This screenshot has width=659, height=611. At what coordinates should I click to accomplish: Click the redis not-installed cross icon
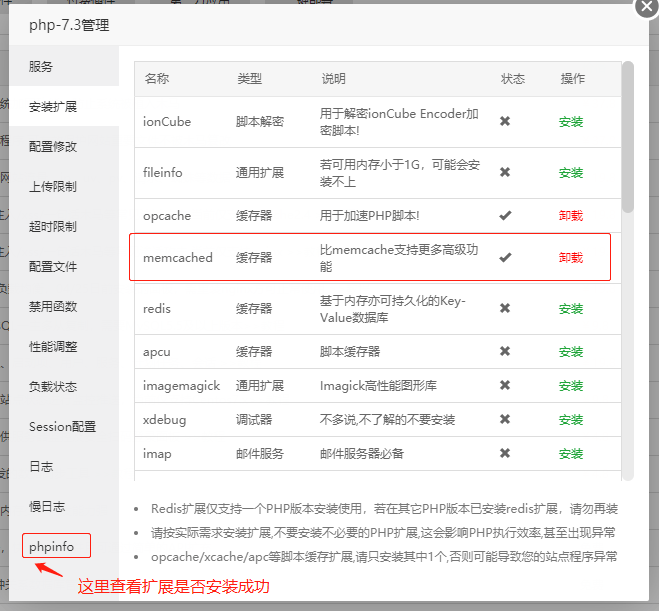505,308
